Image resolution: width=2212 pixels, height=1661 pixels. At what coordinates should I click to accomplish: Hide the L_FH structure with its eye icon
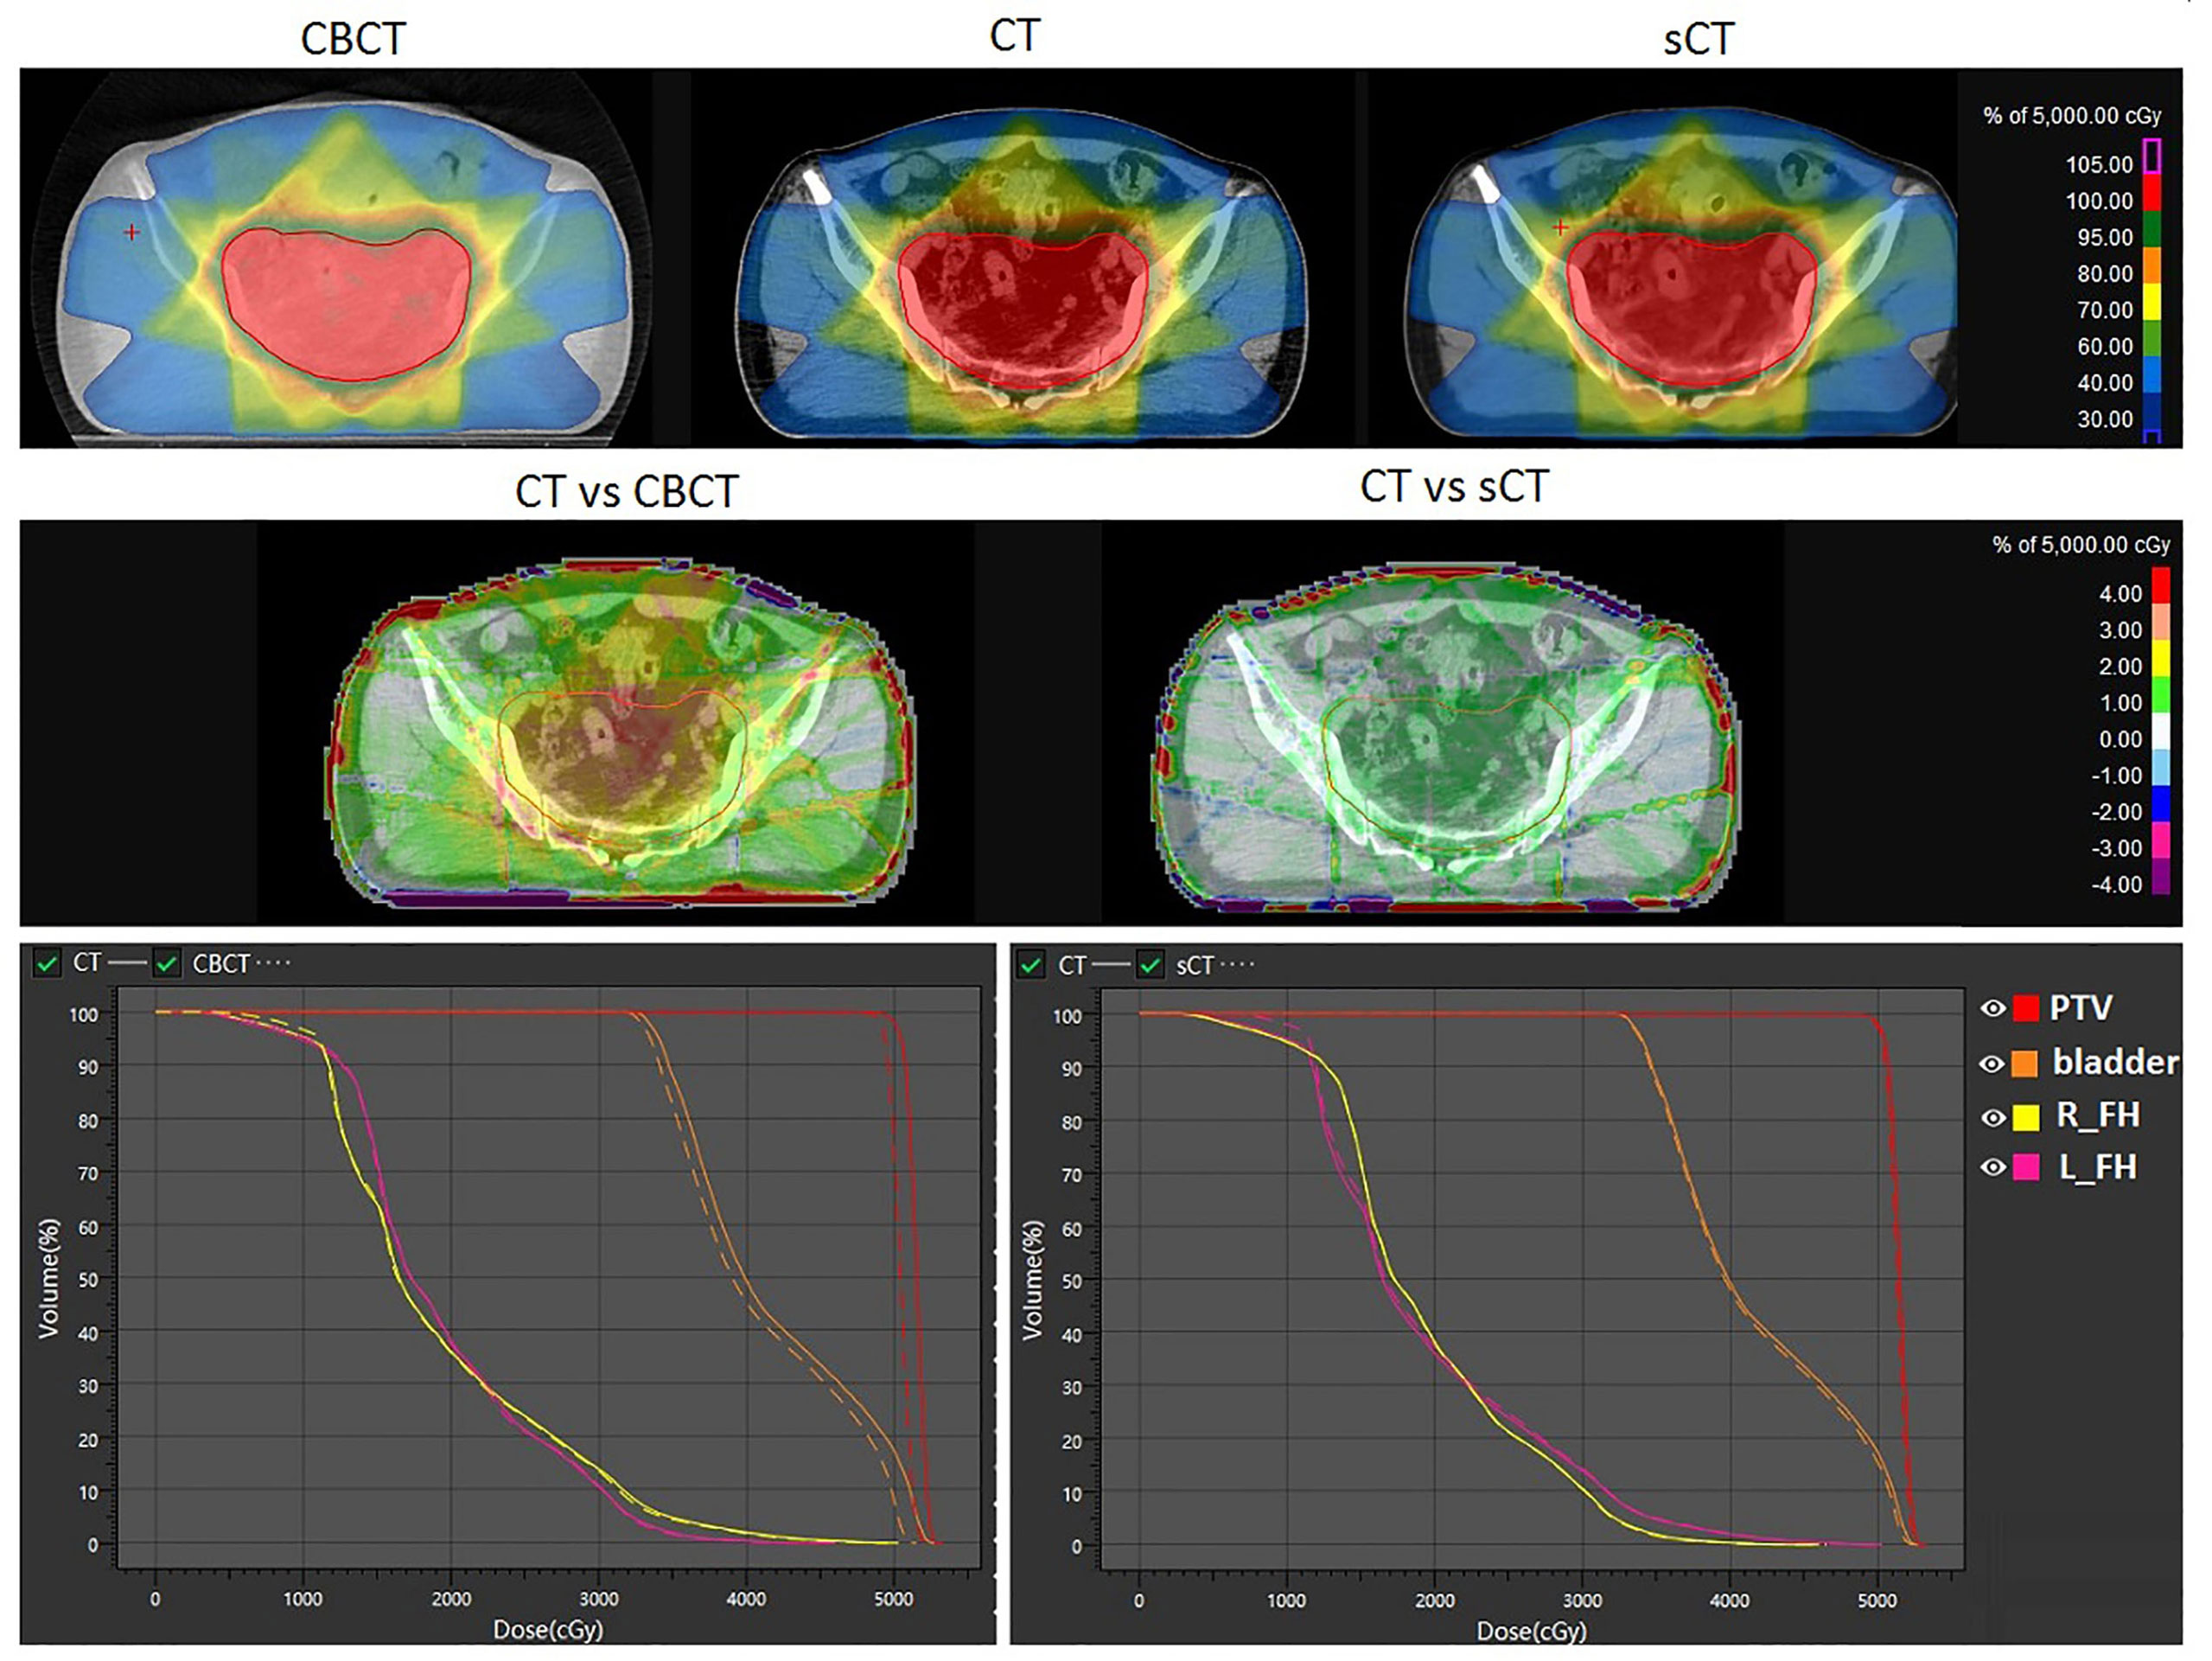(x=1992, y=1167)
